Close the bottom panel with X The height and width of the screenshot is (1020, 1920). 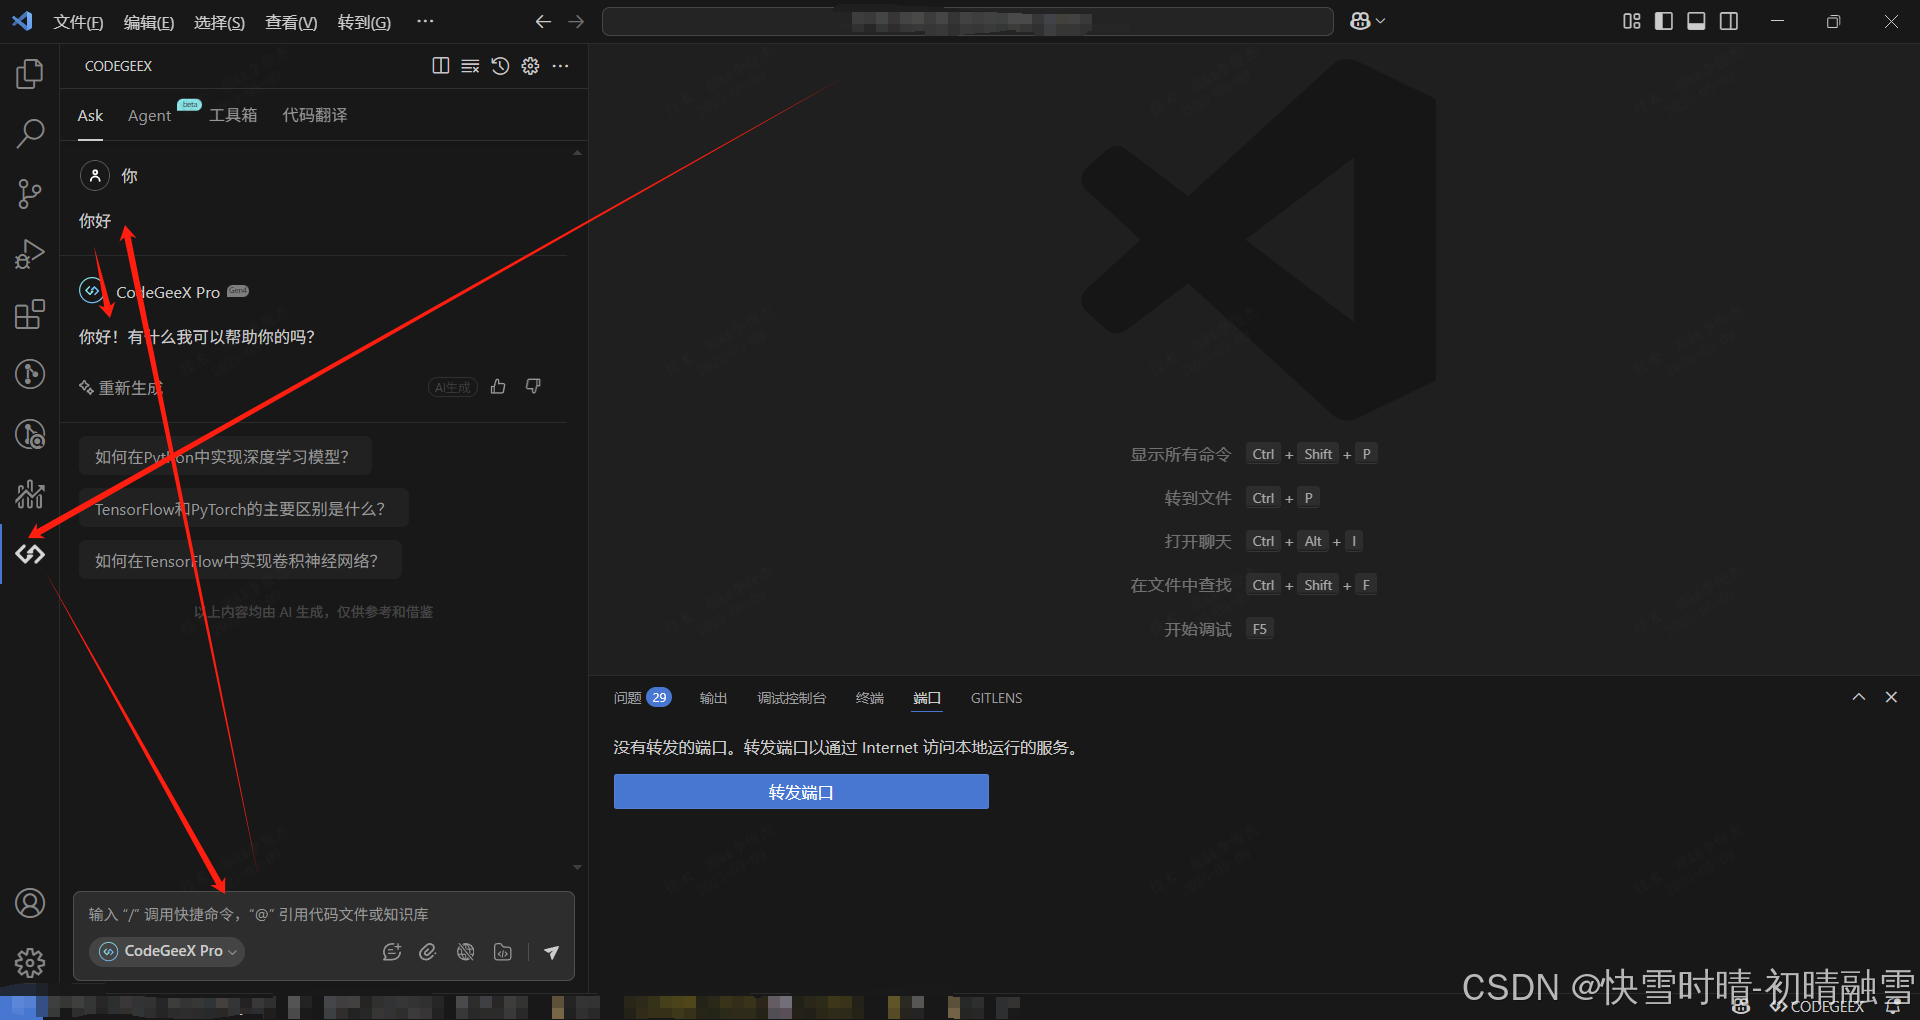click(1891, 697)
